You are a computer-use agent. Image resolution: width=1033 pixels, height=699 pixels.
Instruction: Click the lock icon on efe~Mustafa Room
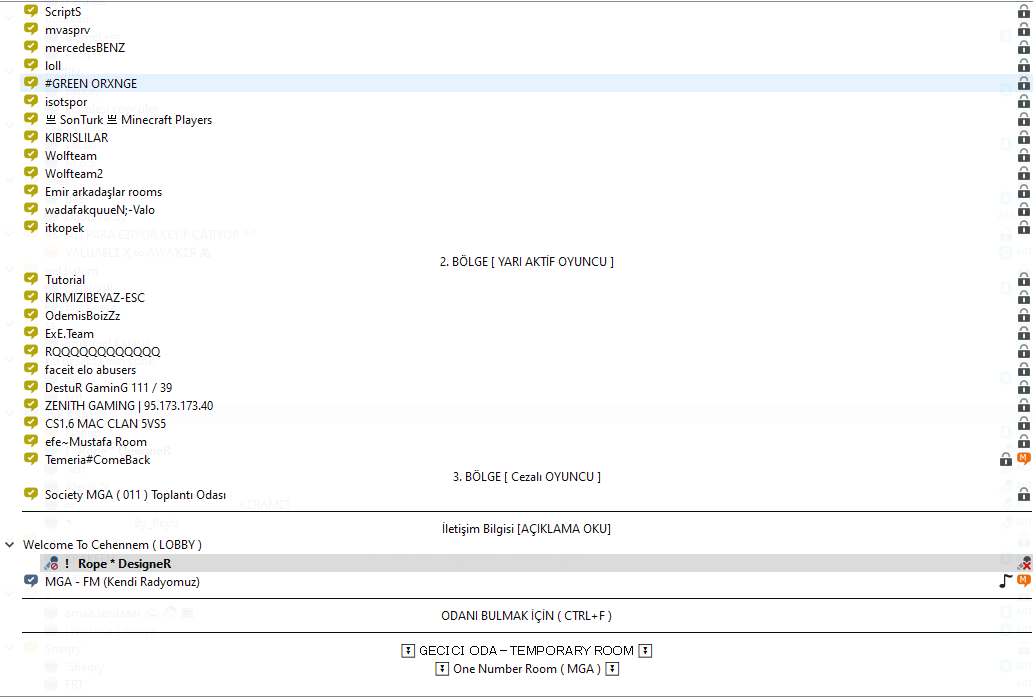(x=1023, y=441)
